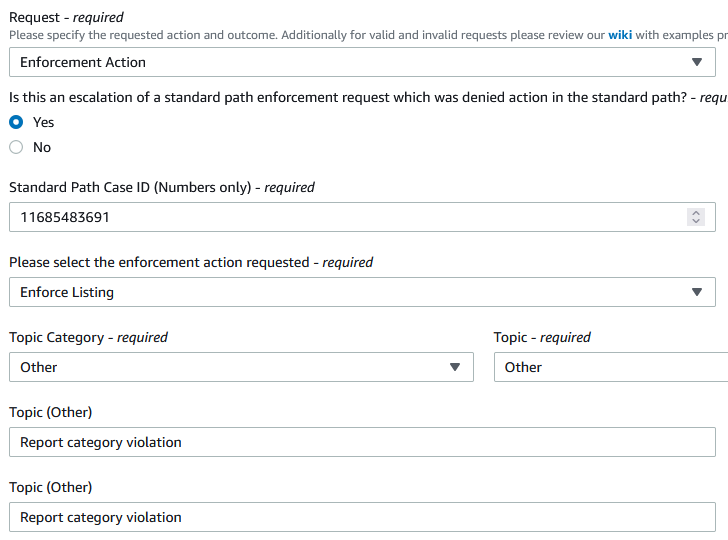Image resolution: width=728 pixels, height=540 pixels.
Task: Focus the first Topic (Other) text field
Action: point(362,442)
